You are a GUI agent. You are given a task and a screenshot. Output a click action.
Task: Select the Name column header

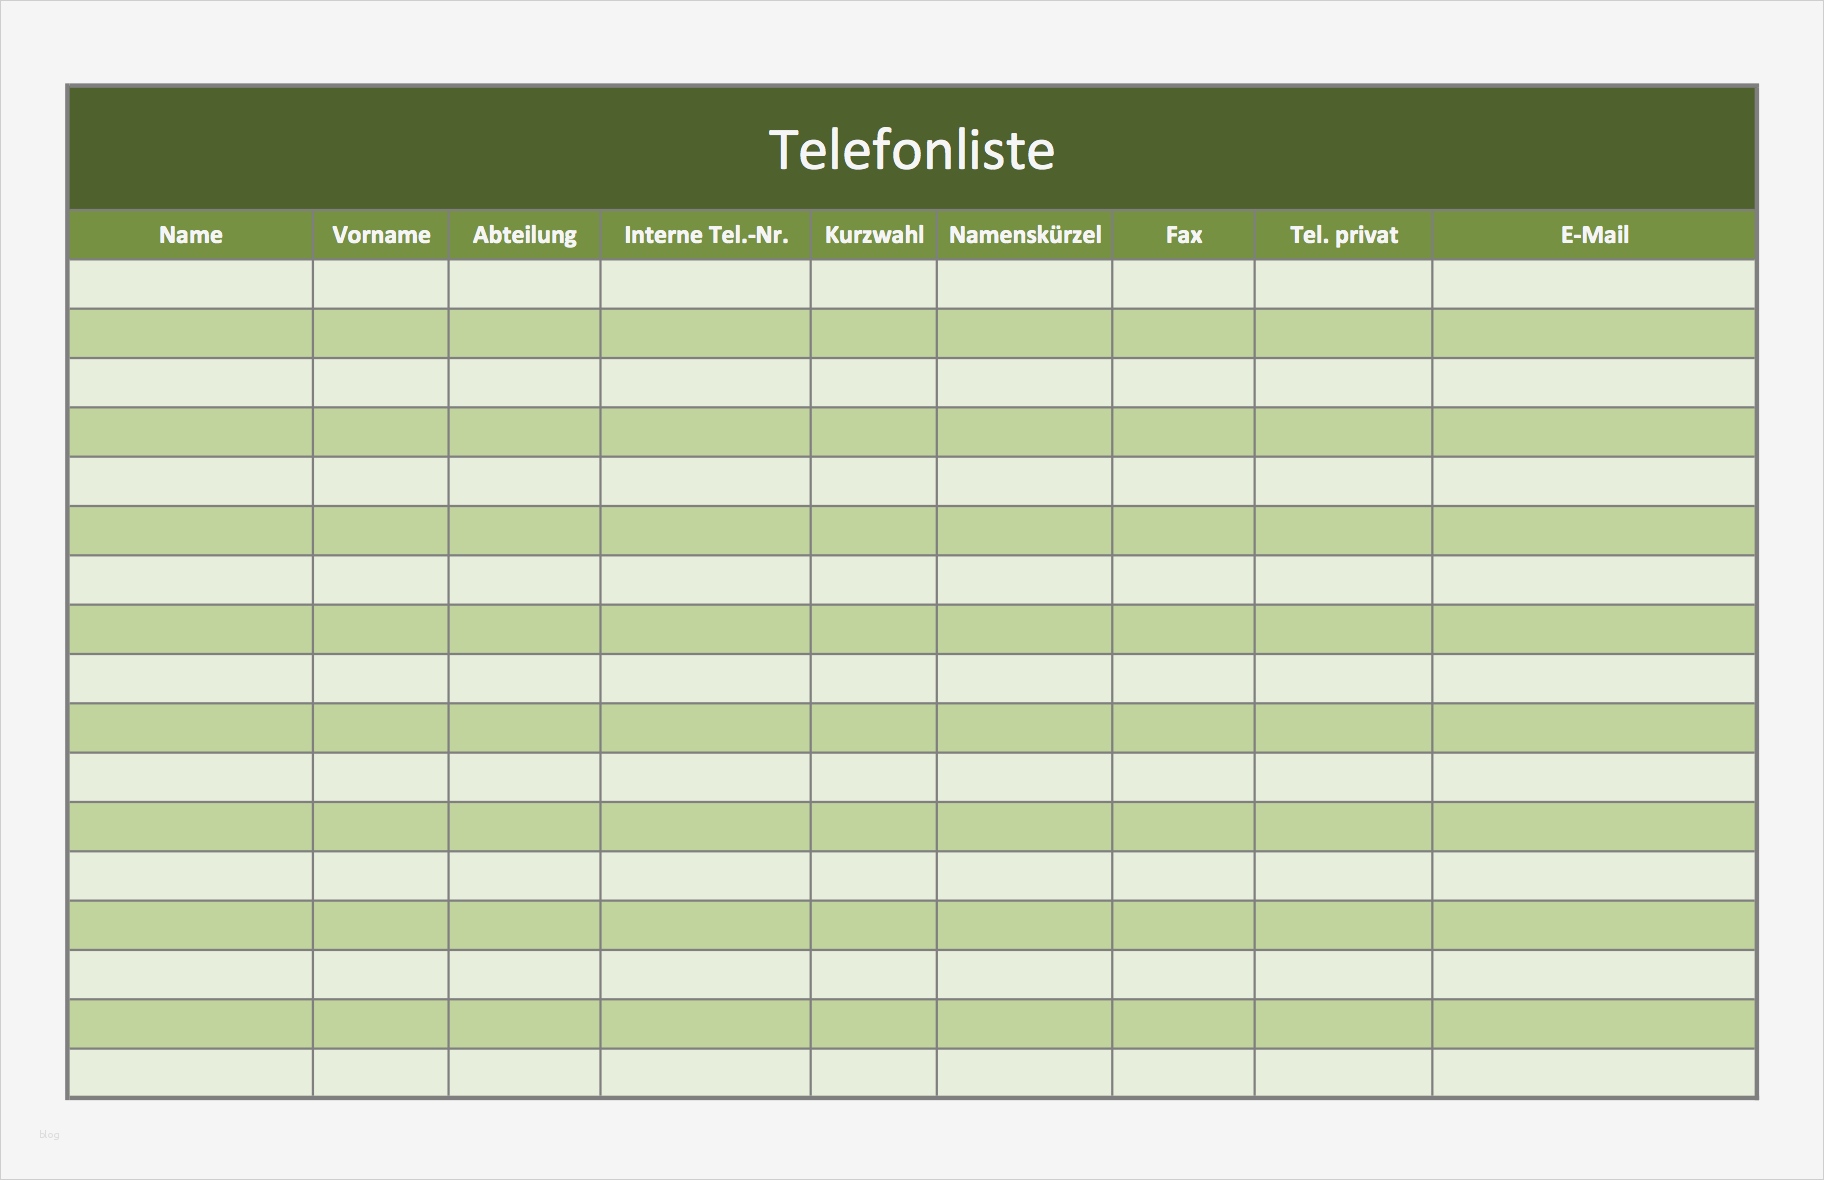(x=190, y=235)
